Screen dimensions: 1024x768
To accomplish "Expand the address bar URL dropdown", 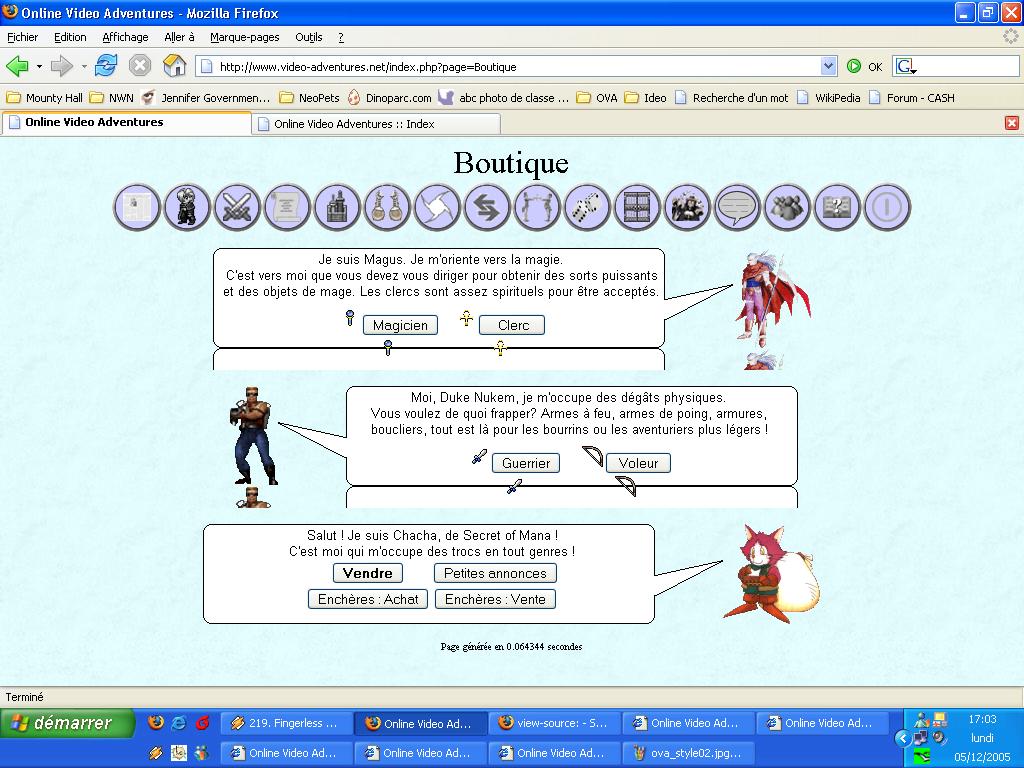I will [828, 66].
